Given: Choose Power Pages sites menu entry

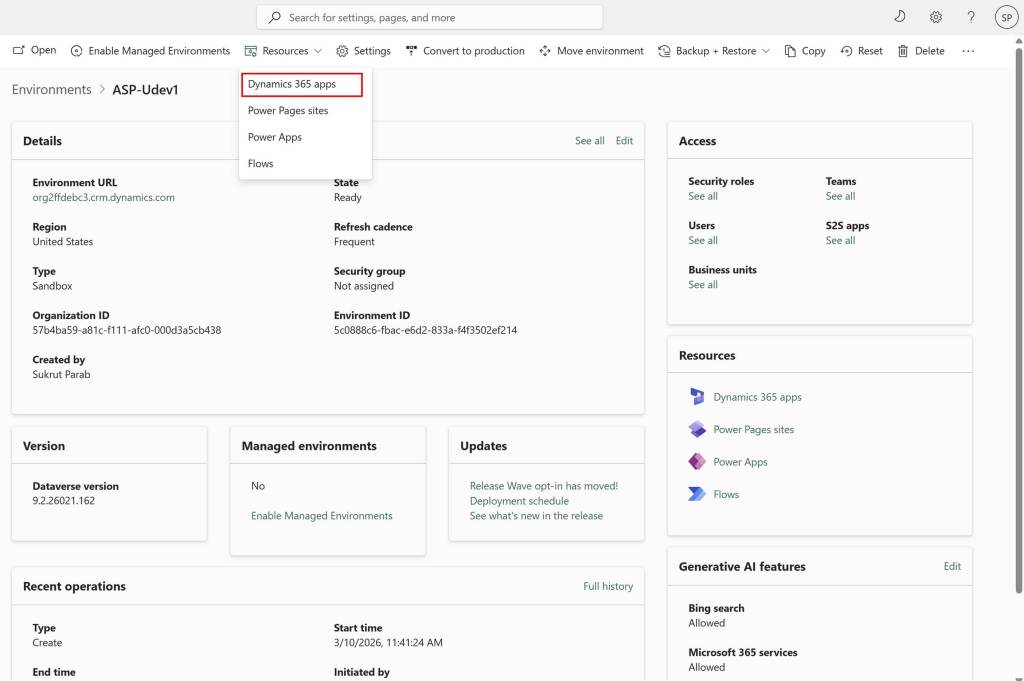Looking at the screenshot, I should pos(288,111).
